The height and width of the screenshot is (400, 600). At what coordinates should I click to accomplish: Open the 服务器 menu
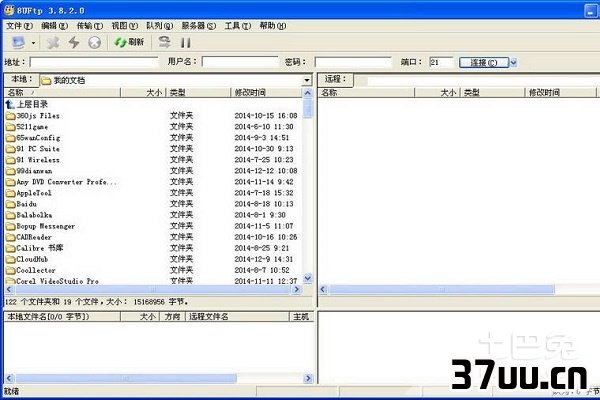pyautogui.click(x=199, y=26)
